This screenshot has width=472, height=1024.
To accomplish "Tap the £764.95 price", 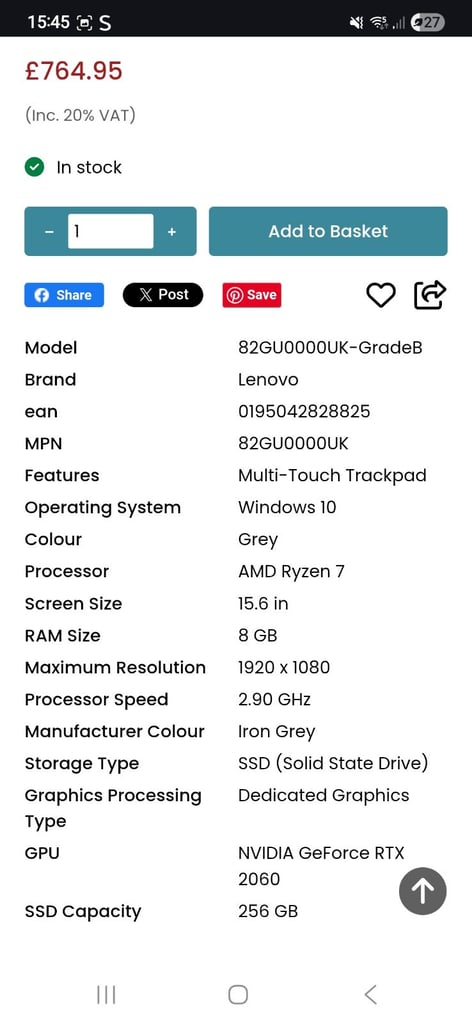I will pos(74,71).
